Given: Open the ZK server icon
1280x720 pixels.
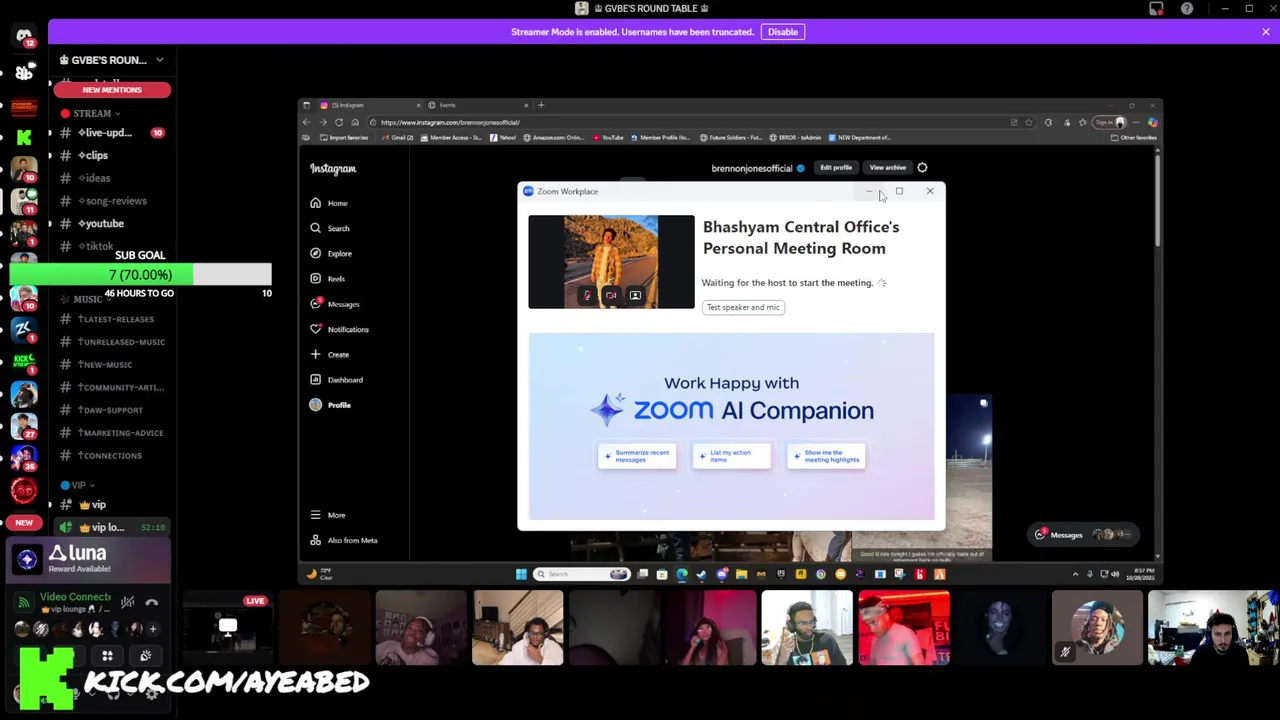Looking at the screenshot, I should (24, 329).
